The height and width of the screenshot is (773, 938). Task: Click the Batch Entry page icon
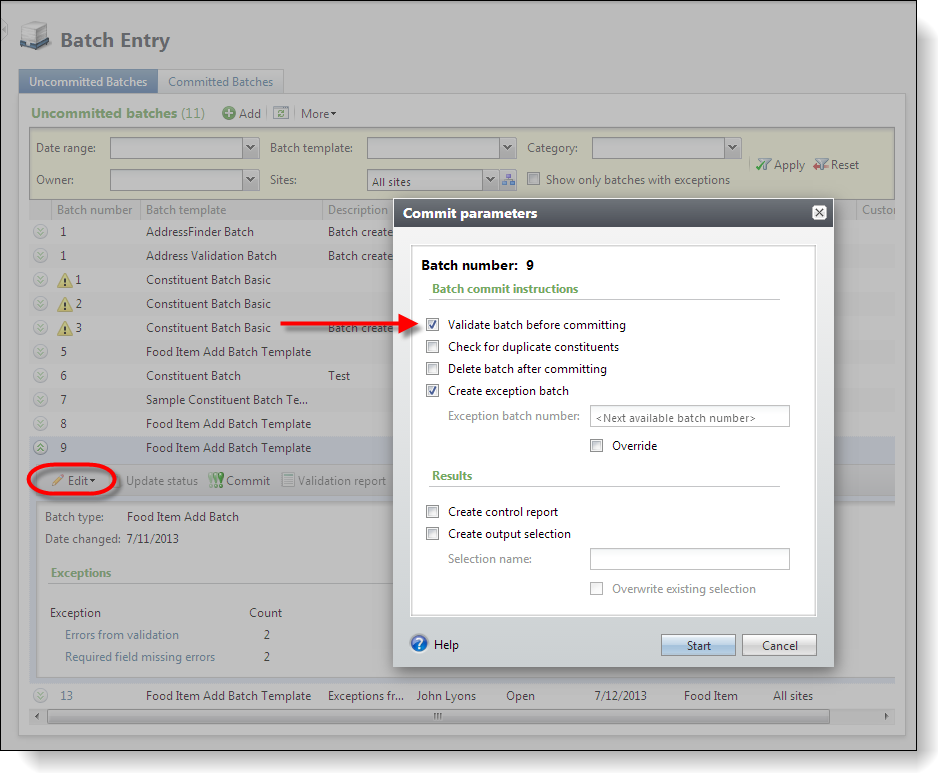35,36
